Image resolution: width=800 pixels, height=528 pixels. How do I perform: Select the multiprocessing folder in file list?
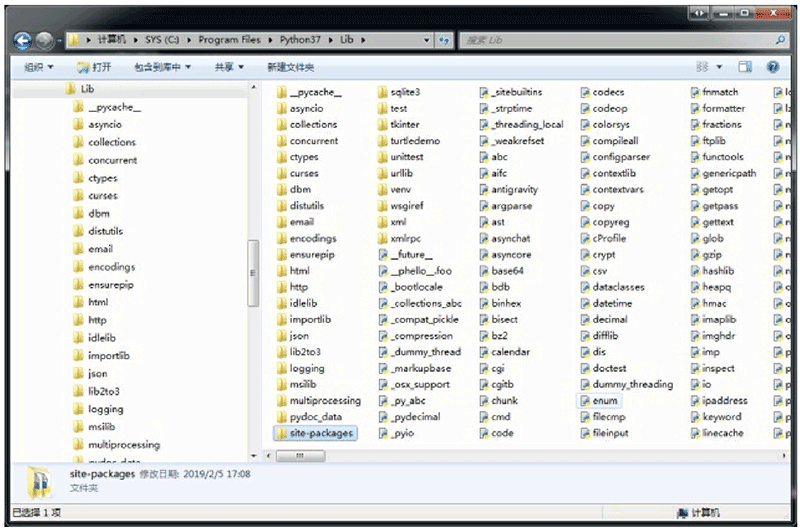319,401
